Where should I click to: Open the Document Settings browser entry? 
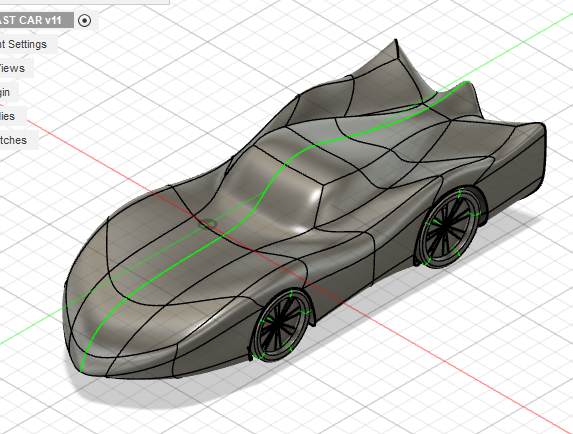(x=29, y=44)
